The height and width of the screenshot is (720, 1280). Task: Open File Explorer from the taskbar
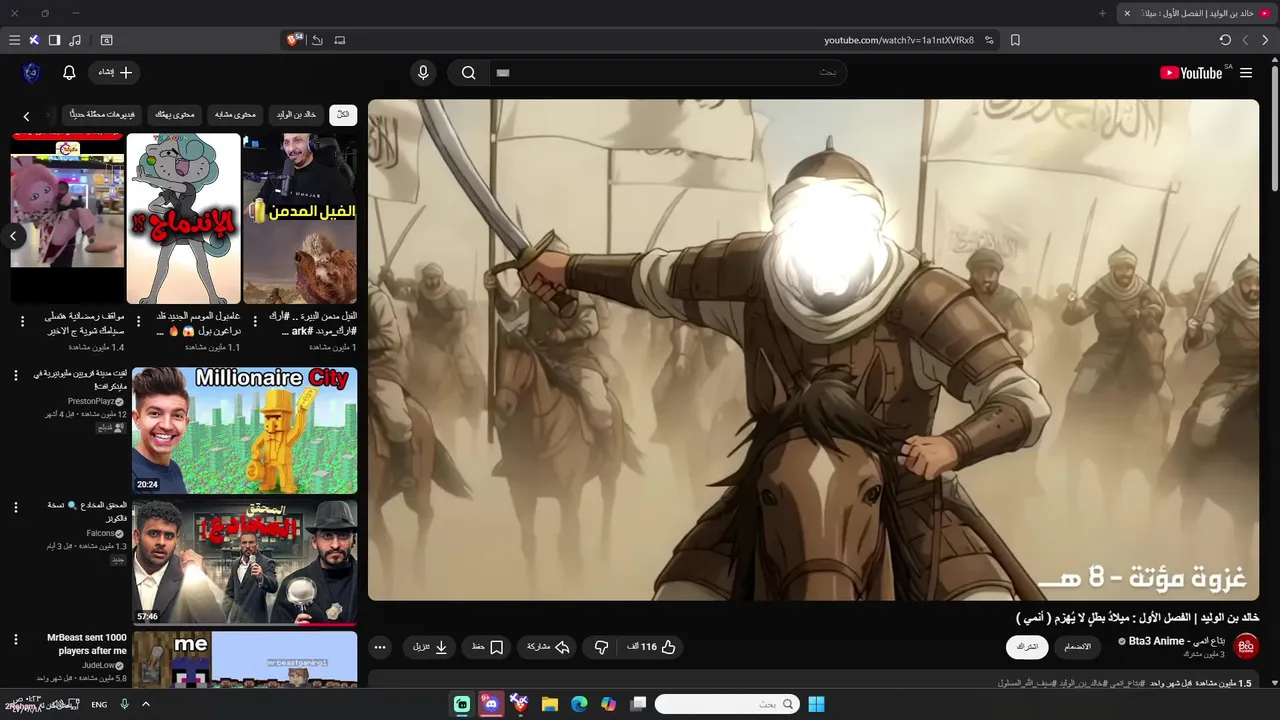pyautogui.click(x=549, y=704)
